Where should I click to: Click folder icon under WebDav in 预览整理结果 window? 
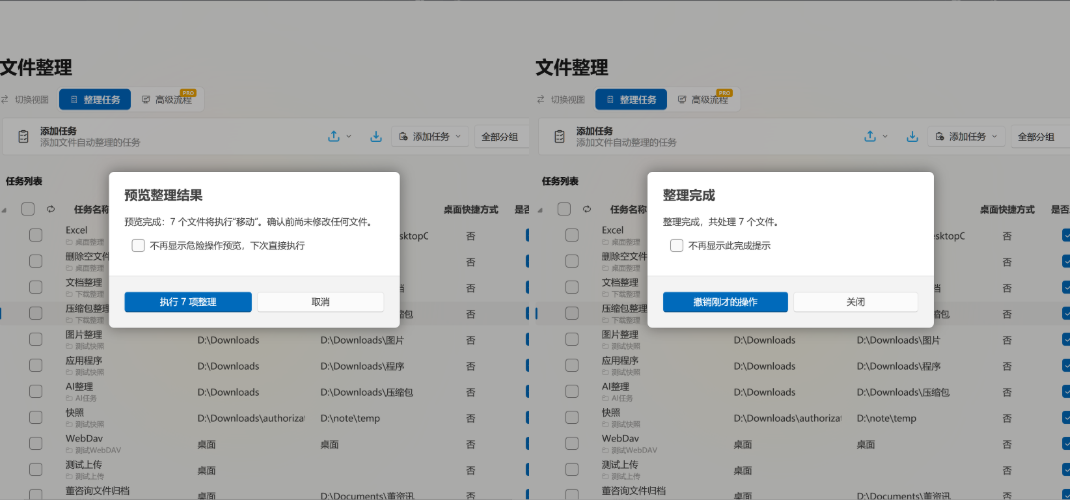click(x=69, y=450)
